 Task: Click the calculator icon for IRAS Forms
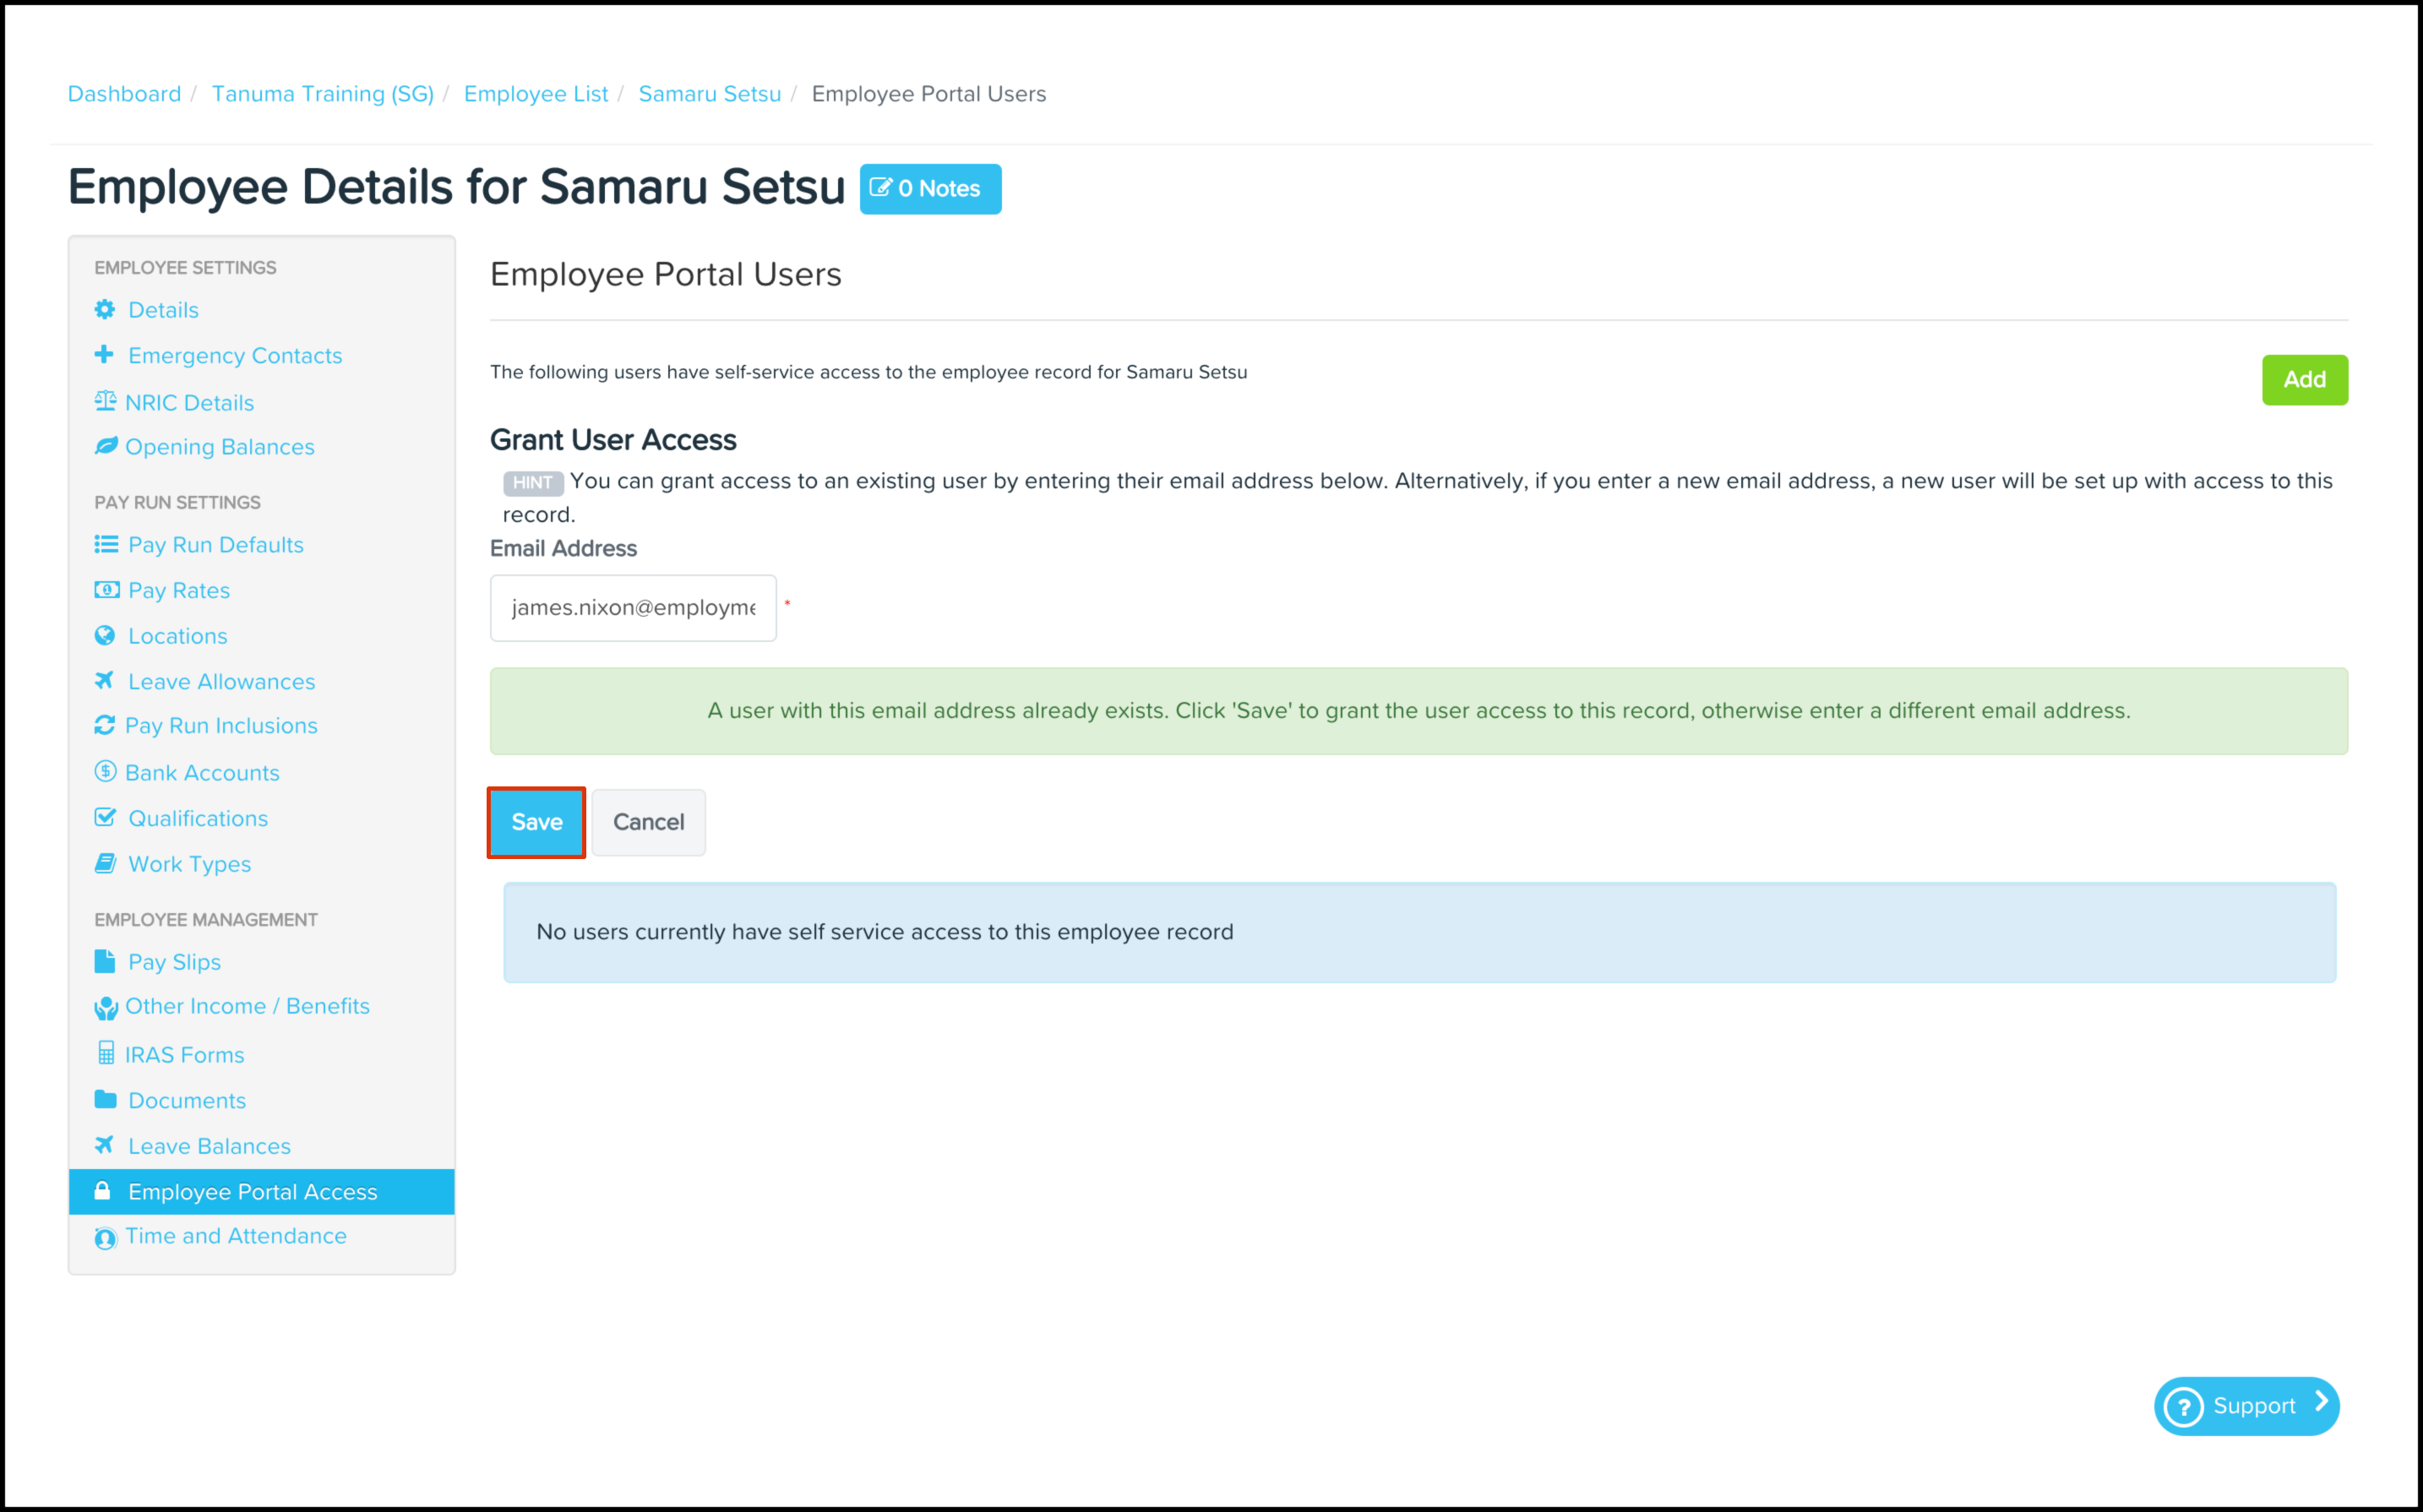[106, 1054]
